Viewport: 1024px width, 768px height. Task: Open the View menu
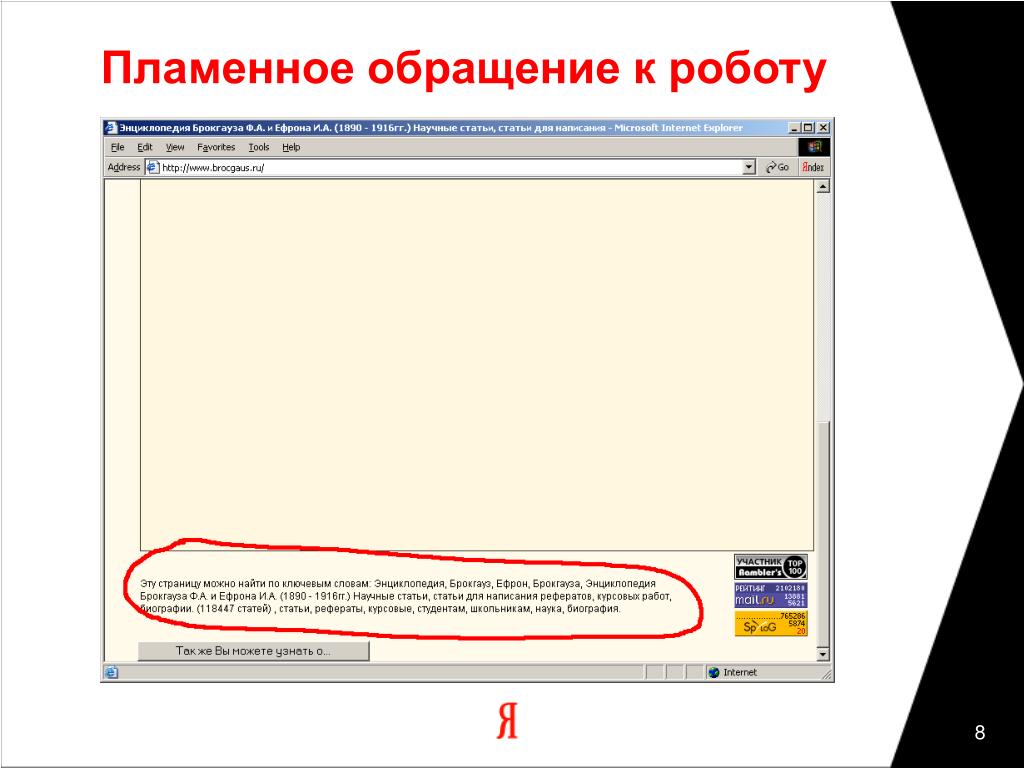[x=174, y=147]
